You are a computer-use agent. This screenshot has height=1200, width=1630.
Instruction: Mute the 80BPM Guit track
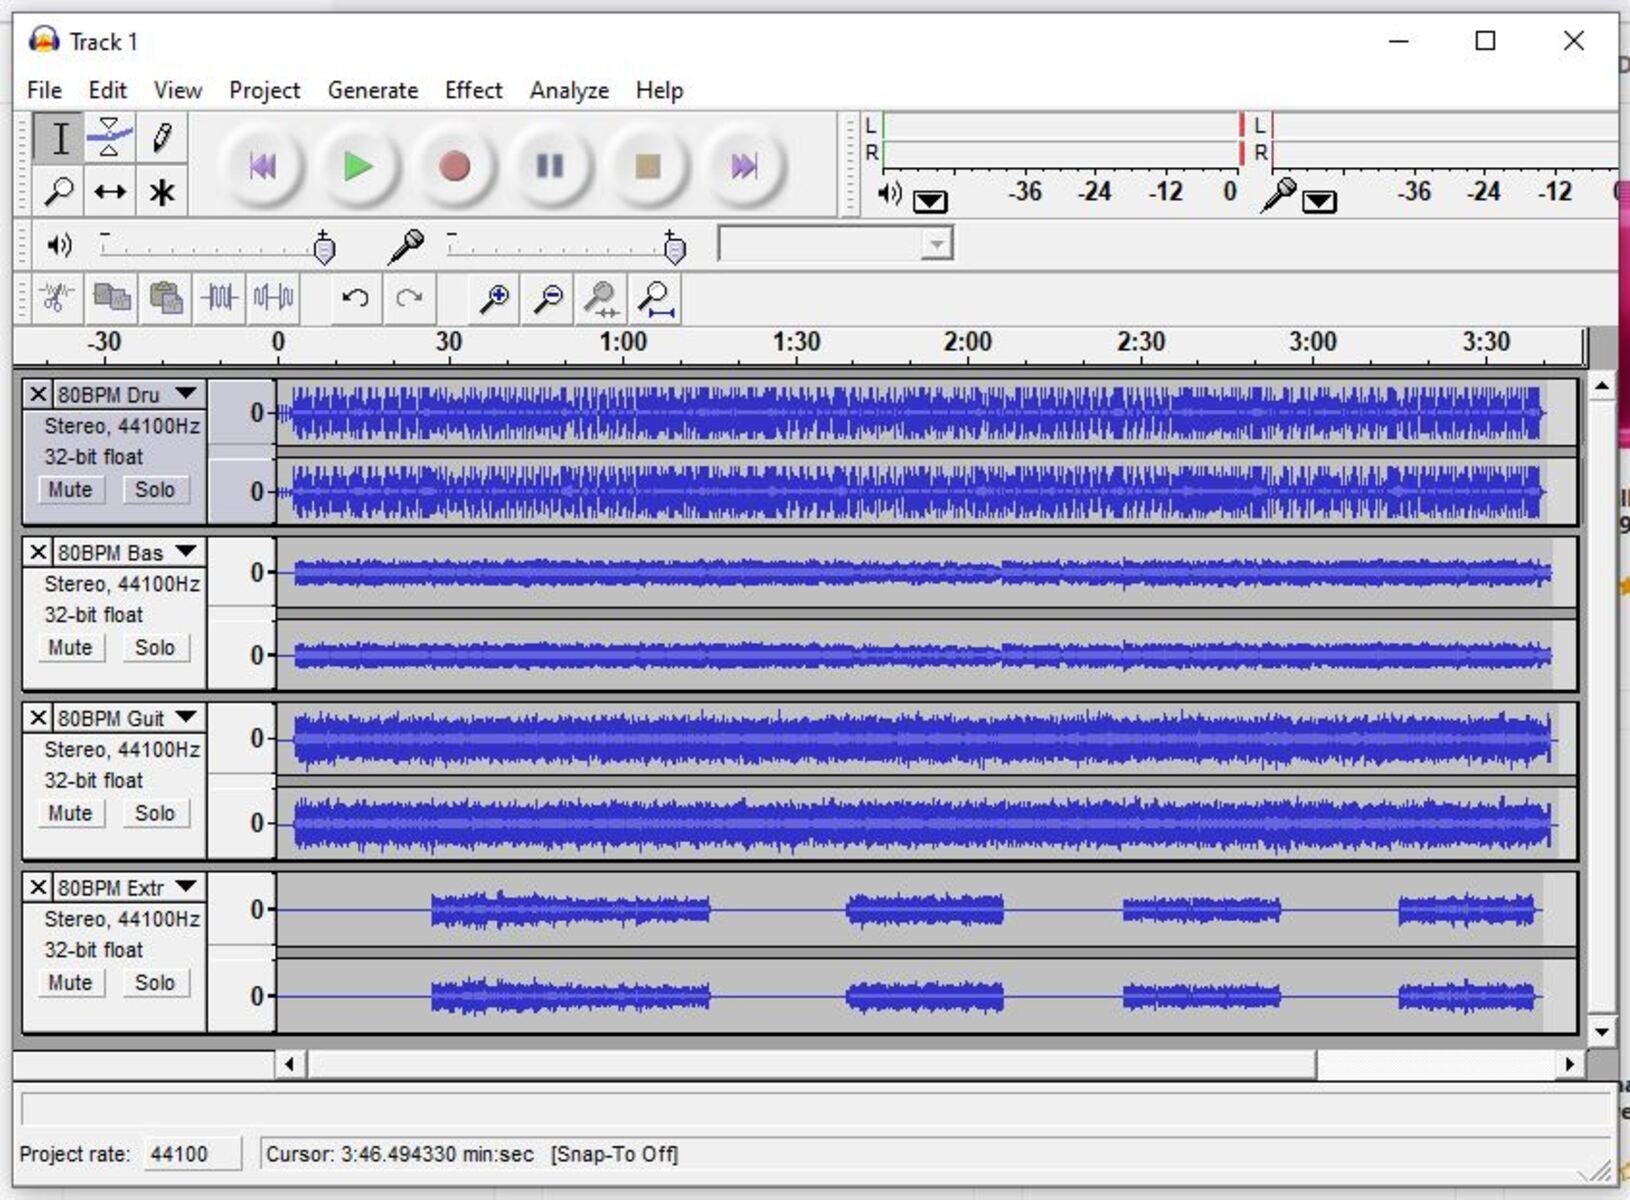coord(70,814)
